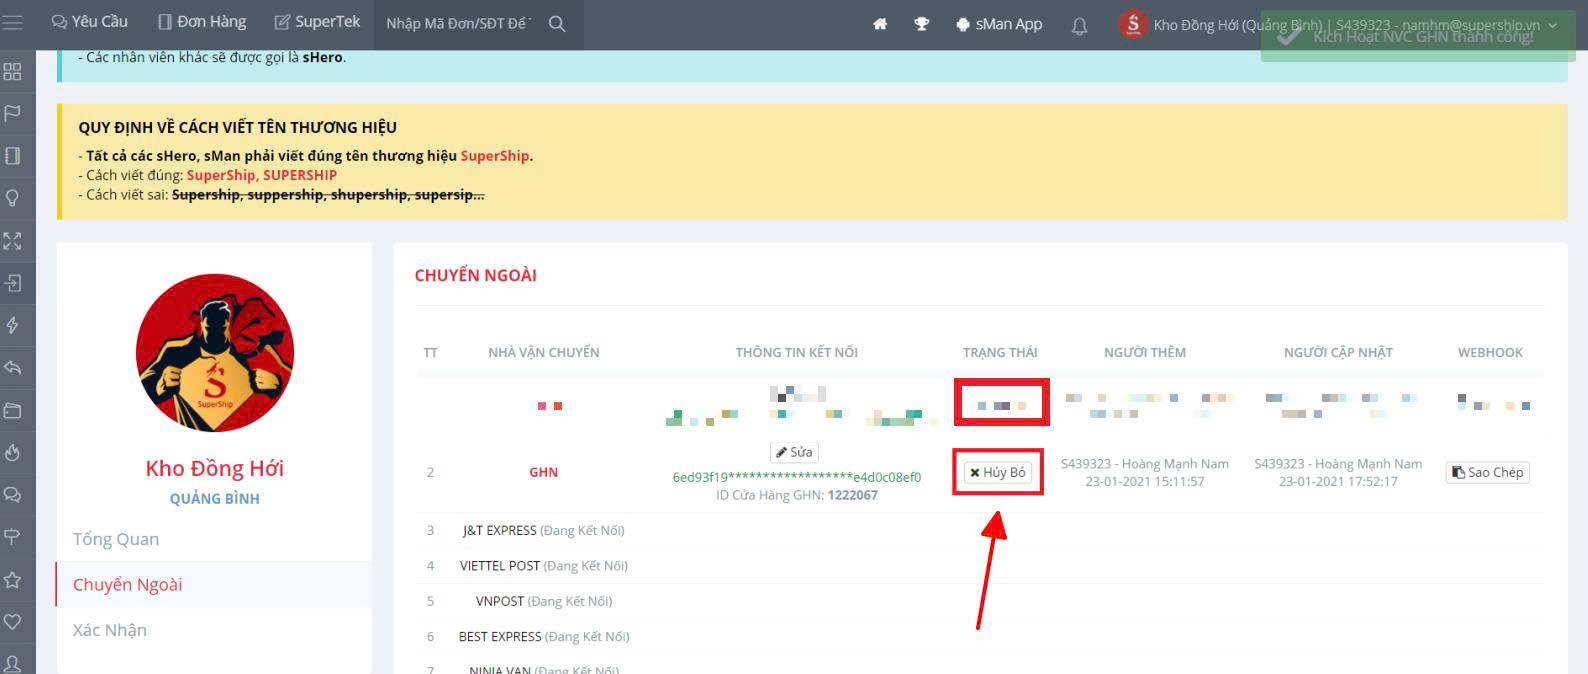Viewport: 1588px width, 674px height.
Task: Click the SuperShip account avatar
Action: tap(1132, 24)
